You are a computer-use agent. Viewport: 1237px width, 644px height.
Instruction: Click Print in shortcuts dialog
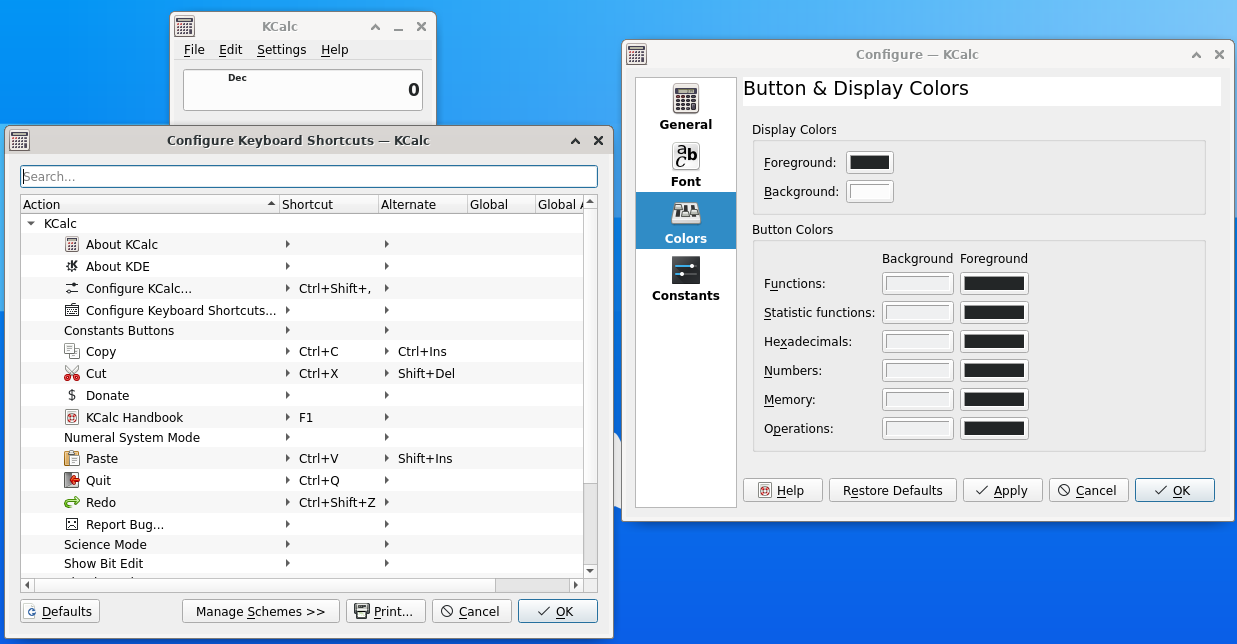point(386,611)
